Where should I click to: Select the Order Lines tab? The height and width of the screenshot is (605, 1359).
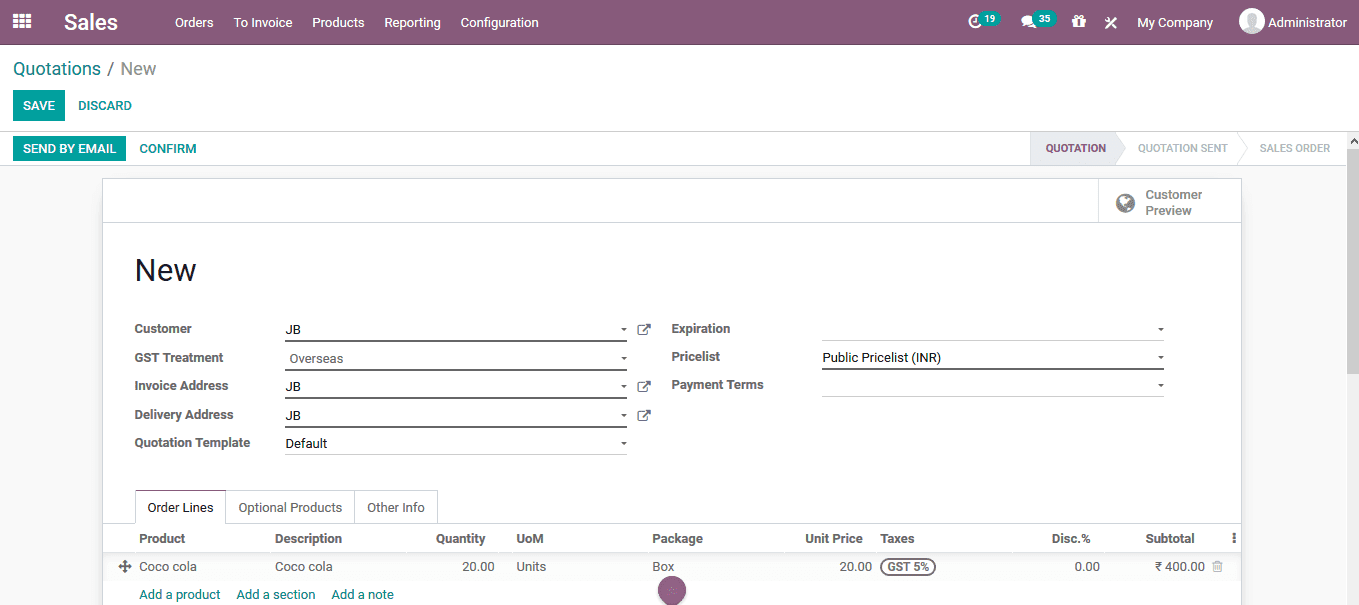(181, 507)
